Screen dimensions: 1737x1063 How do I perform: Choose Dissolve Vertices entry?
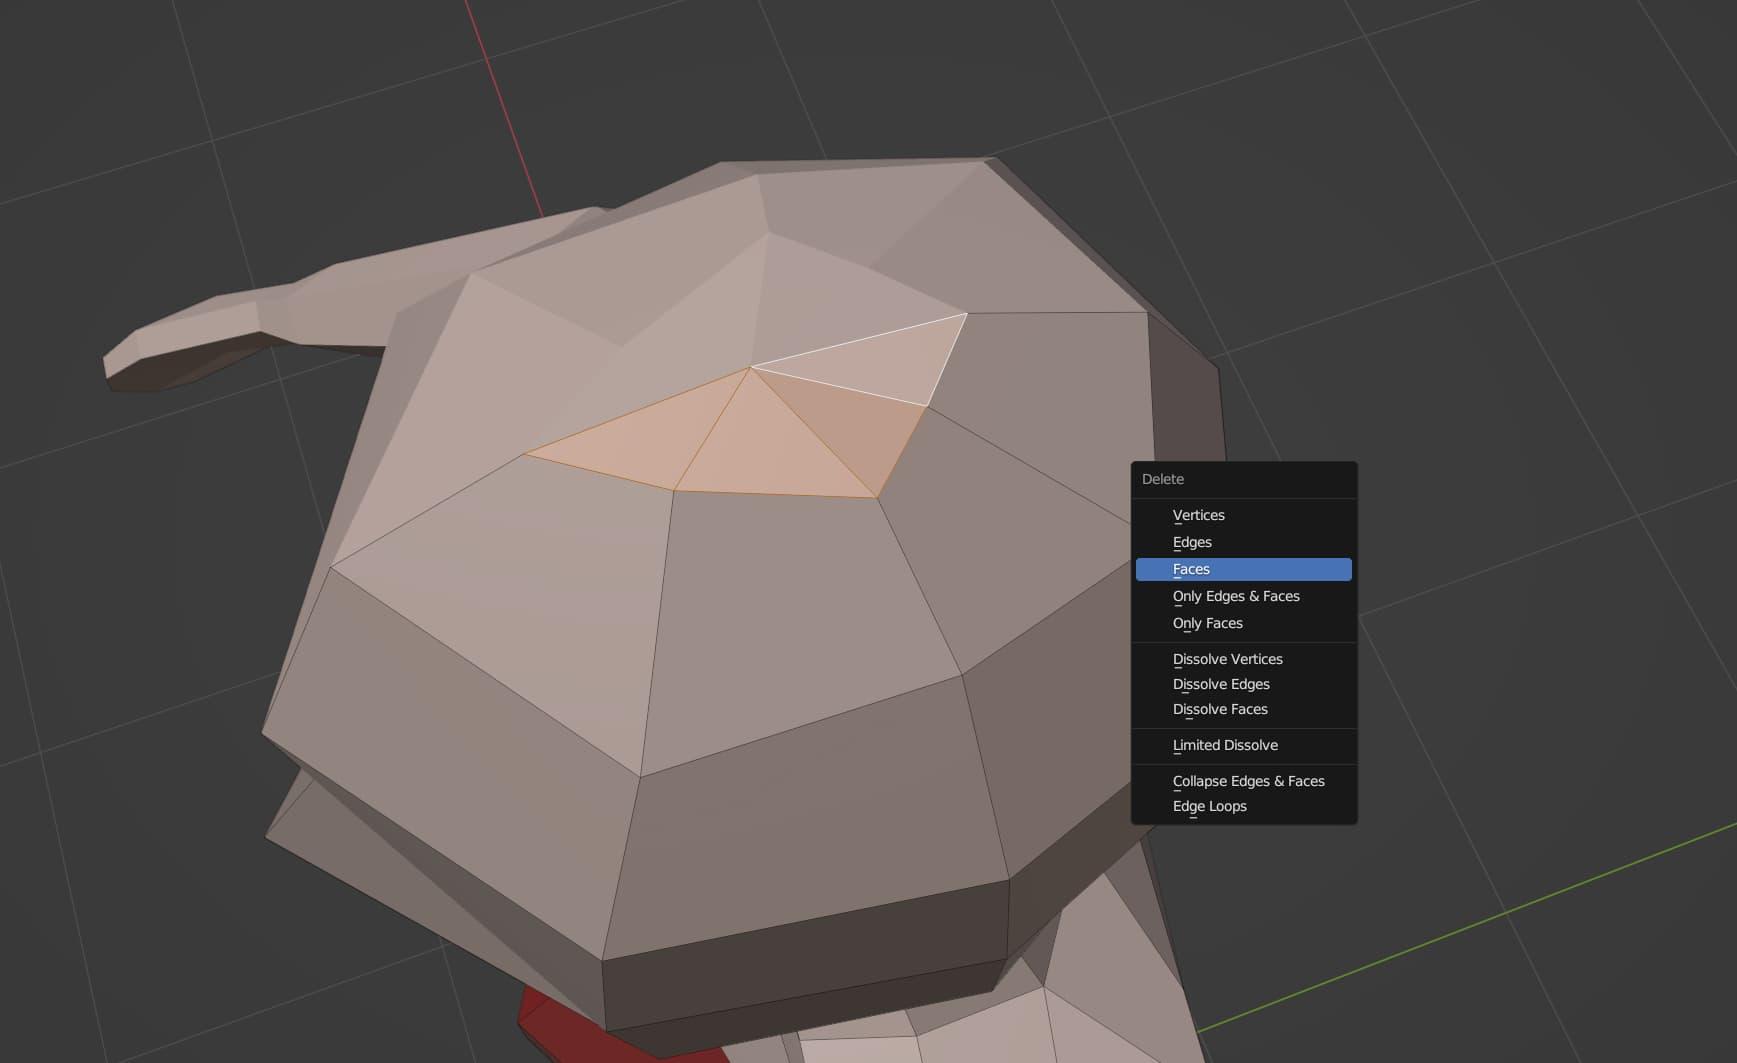click(x=1243, y=659)
